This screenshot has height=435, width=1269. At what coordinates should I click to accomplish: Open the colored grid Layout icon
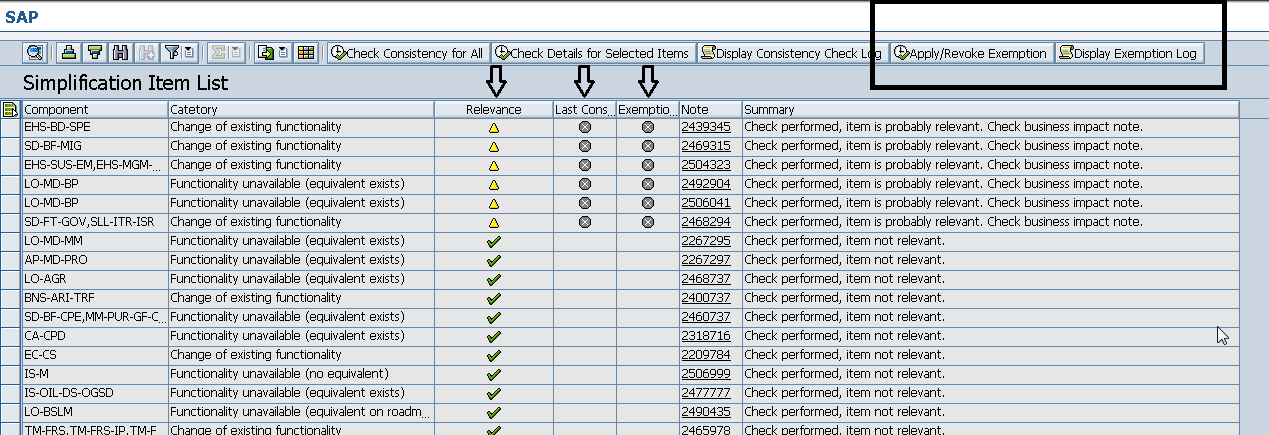tap(306, 53)
